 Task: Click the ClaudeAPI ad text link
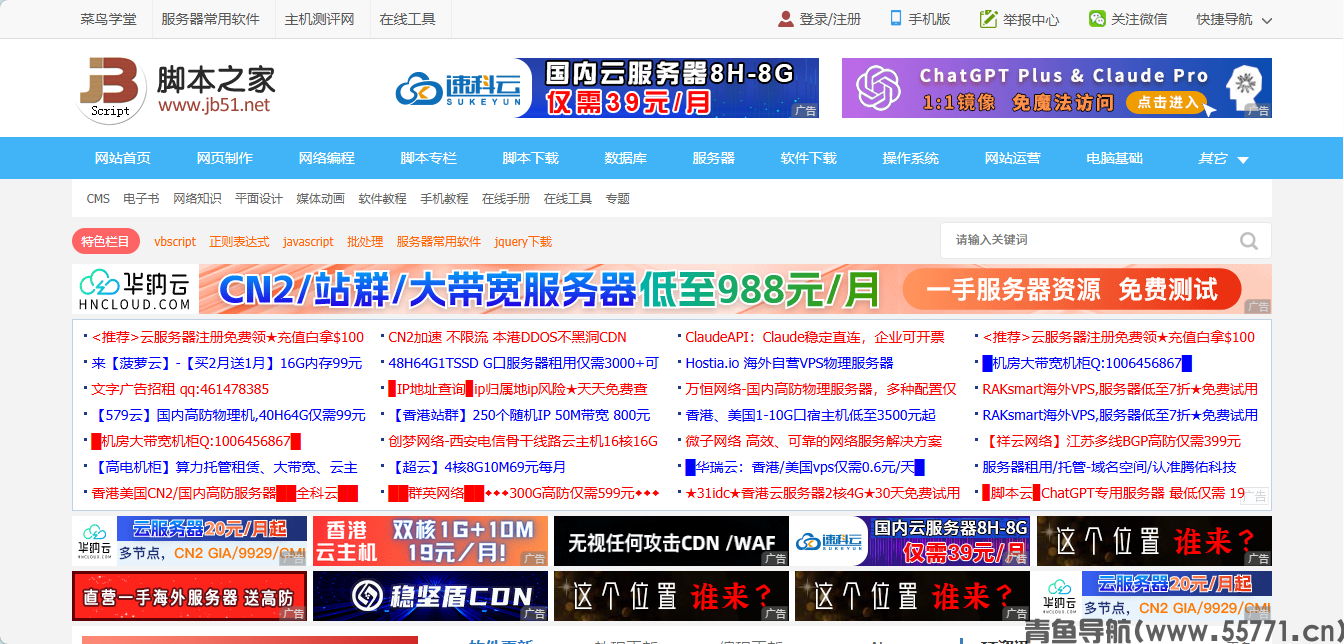pos(815,337)
